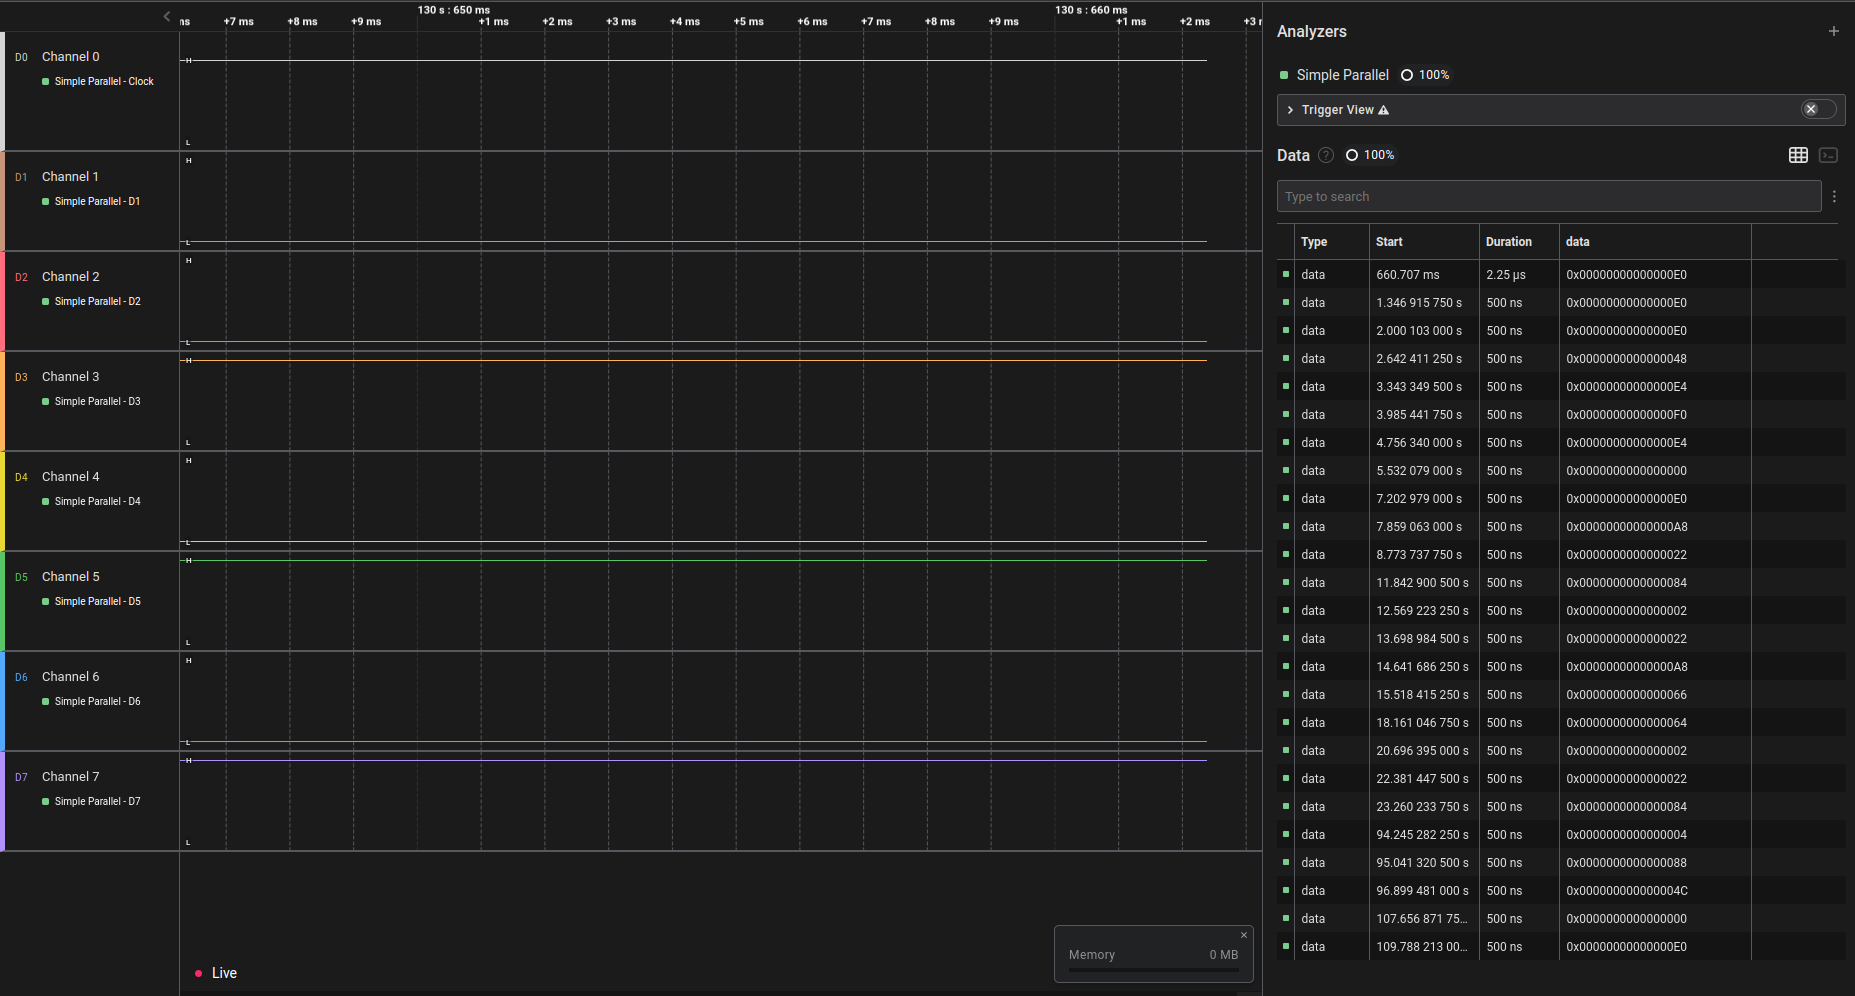Viewport: 1855px width, 996px height.
Task: Click the Trigger View warning triangle icon
Action: pyautogui.click(x=1384, y=110)
